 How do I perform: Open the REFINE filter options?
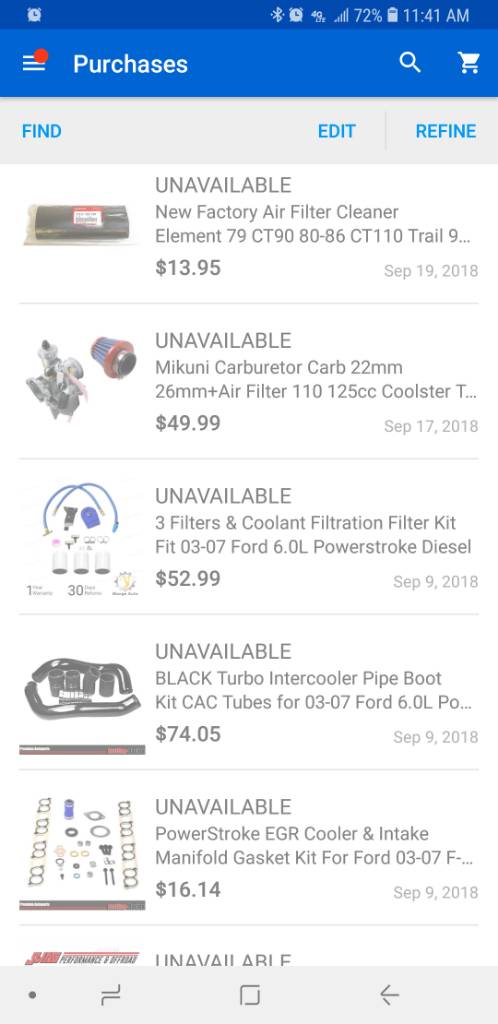(446, 131)
